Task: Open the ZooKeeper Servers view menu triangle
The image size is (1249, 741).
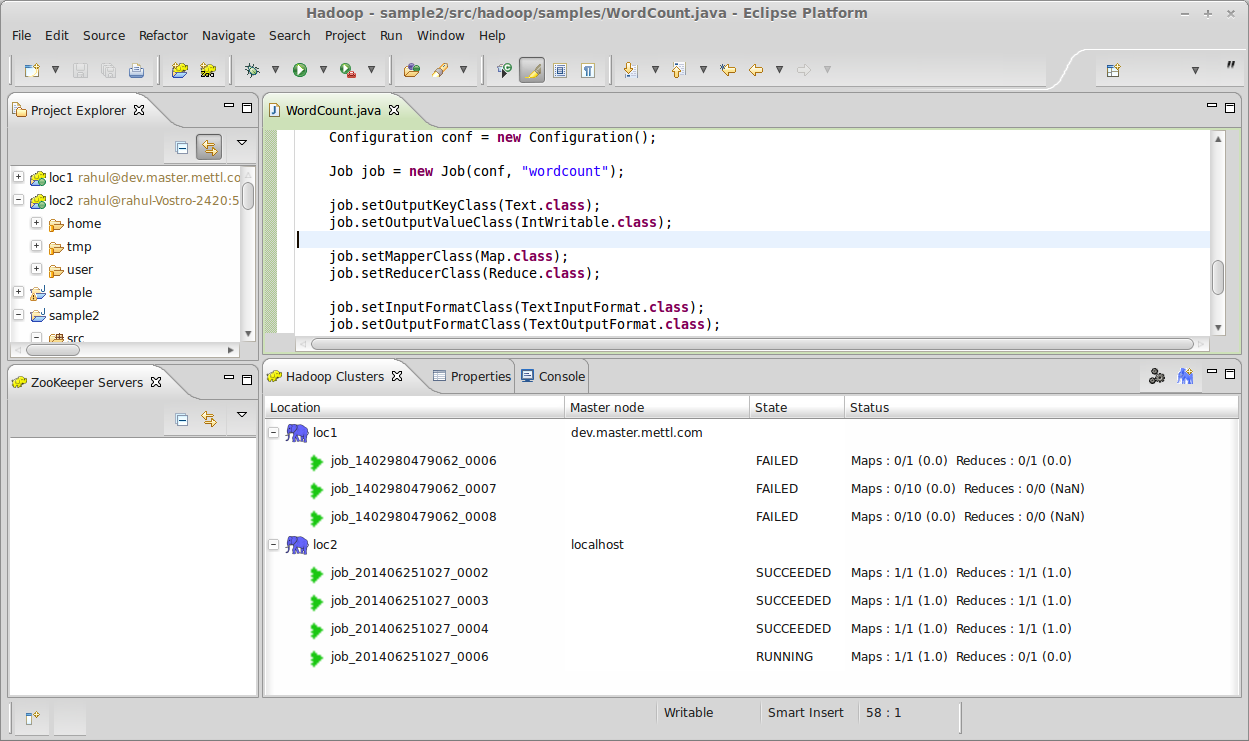Action: 241,414
